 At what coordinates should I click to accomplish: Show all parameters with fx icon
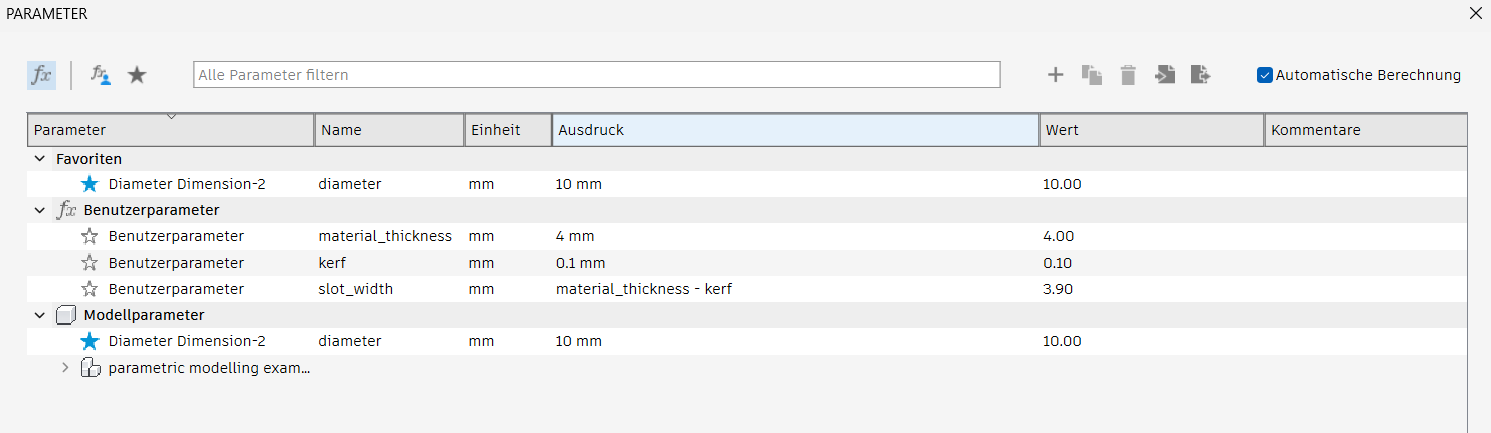41,75
